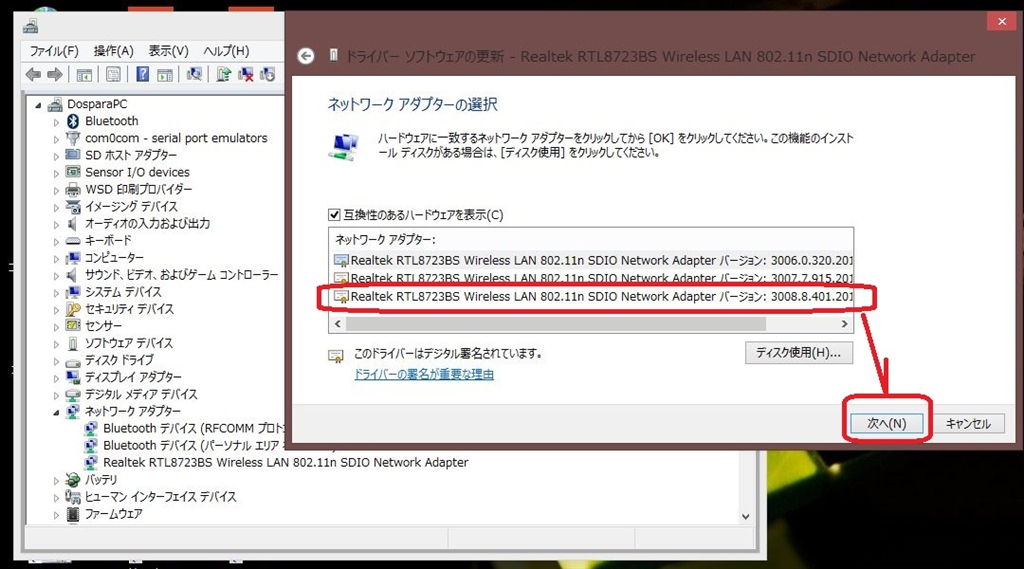Open the help question-mark toolbar icon

coord(142,74)
